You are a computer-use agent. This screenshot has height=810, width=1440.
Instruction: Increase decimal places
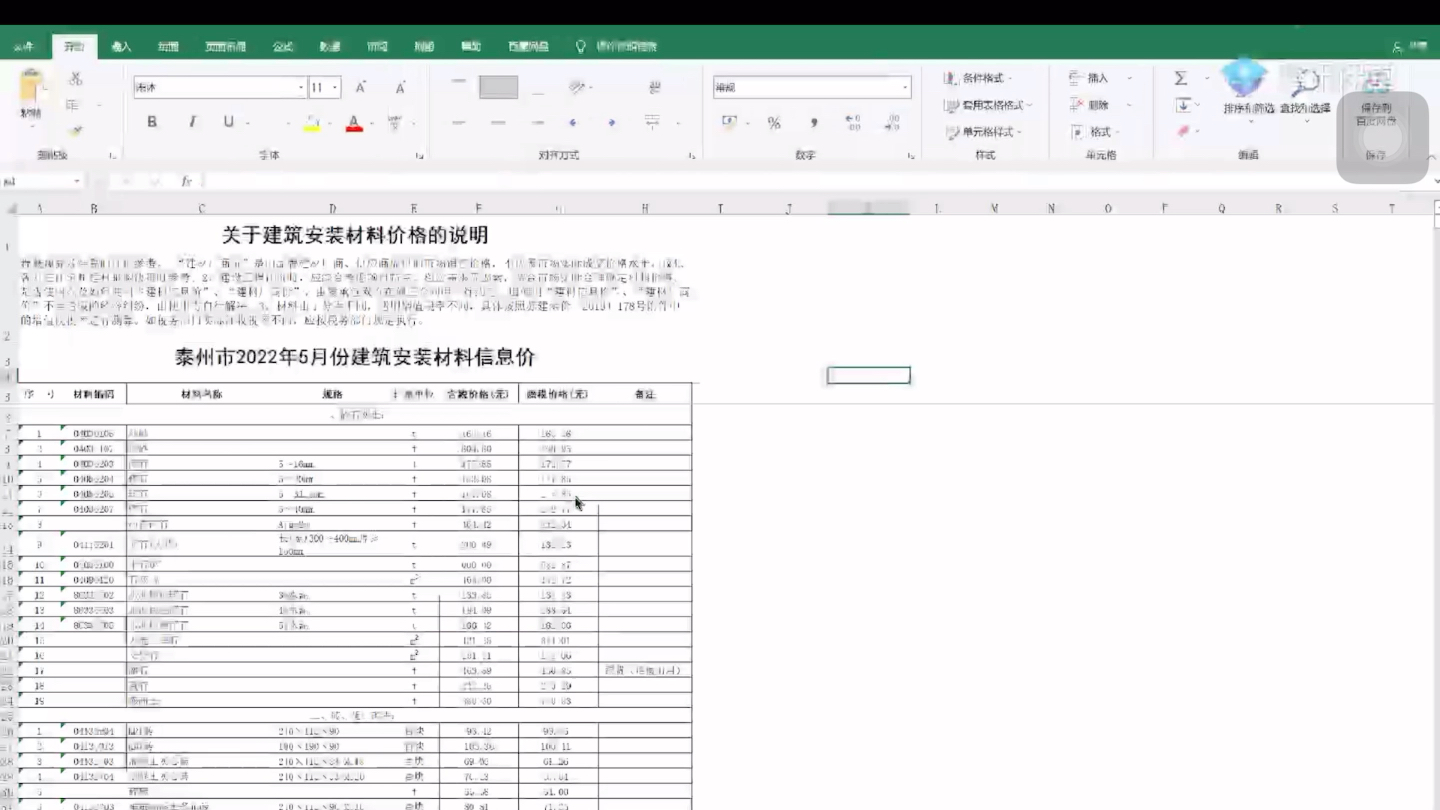click(x=852, y=122)
